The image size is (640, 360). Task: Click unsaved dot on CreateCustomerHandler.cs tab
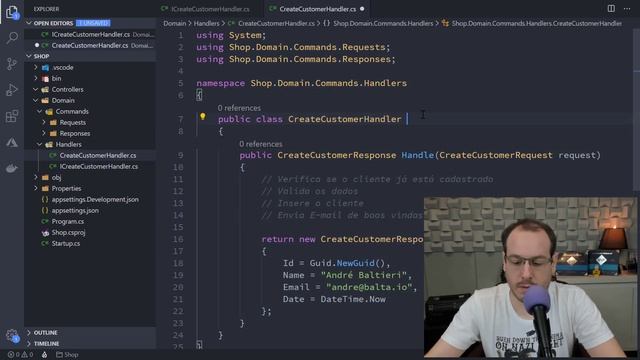point(362,9)
